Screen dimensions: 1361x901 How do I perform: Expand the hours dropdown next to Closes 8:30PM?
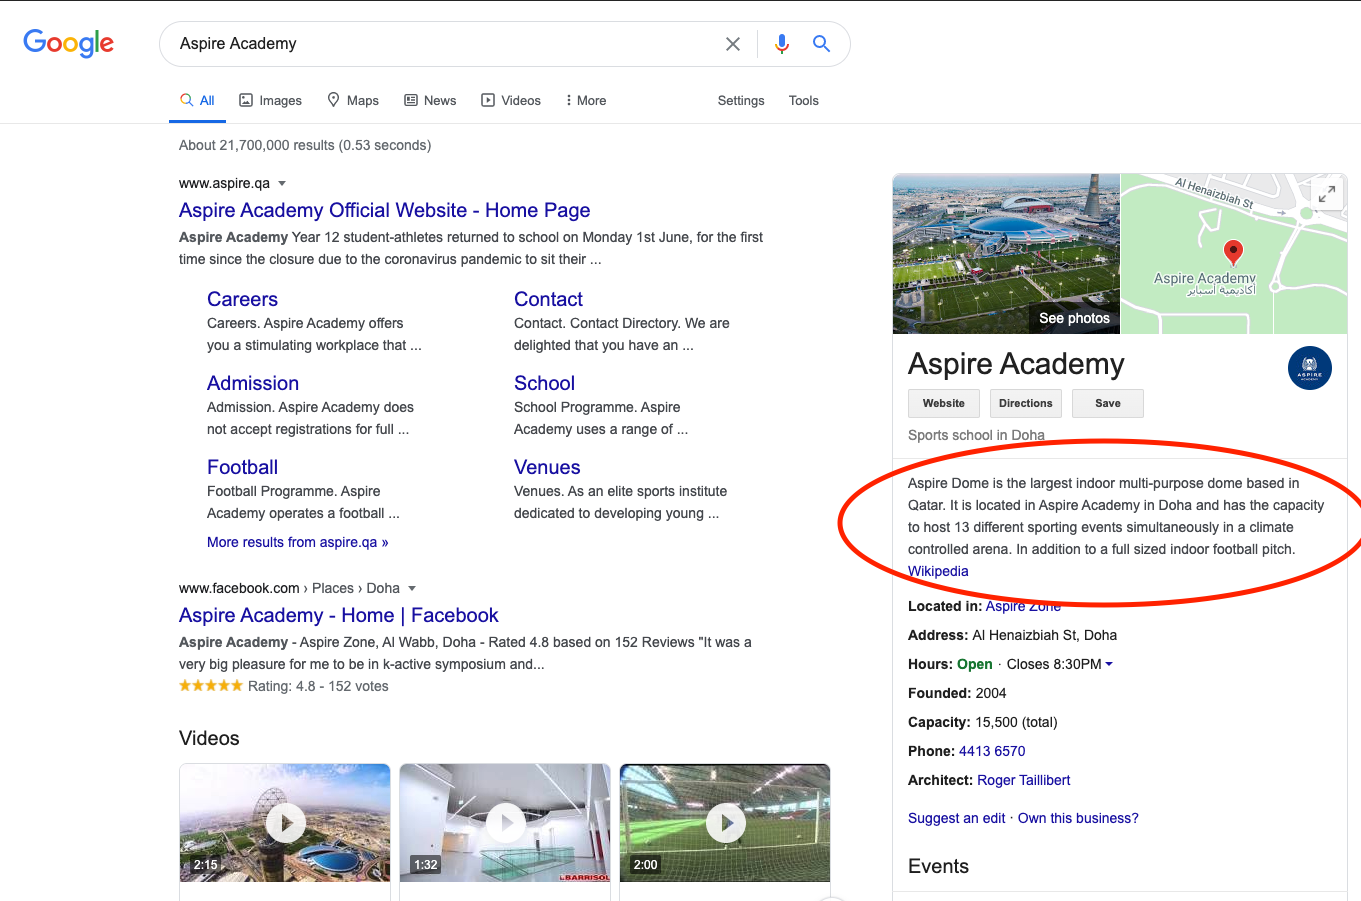1109,664
